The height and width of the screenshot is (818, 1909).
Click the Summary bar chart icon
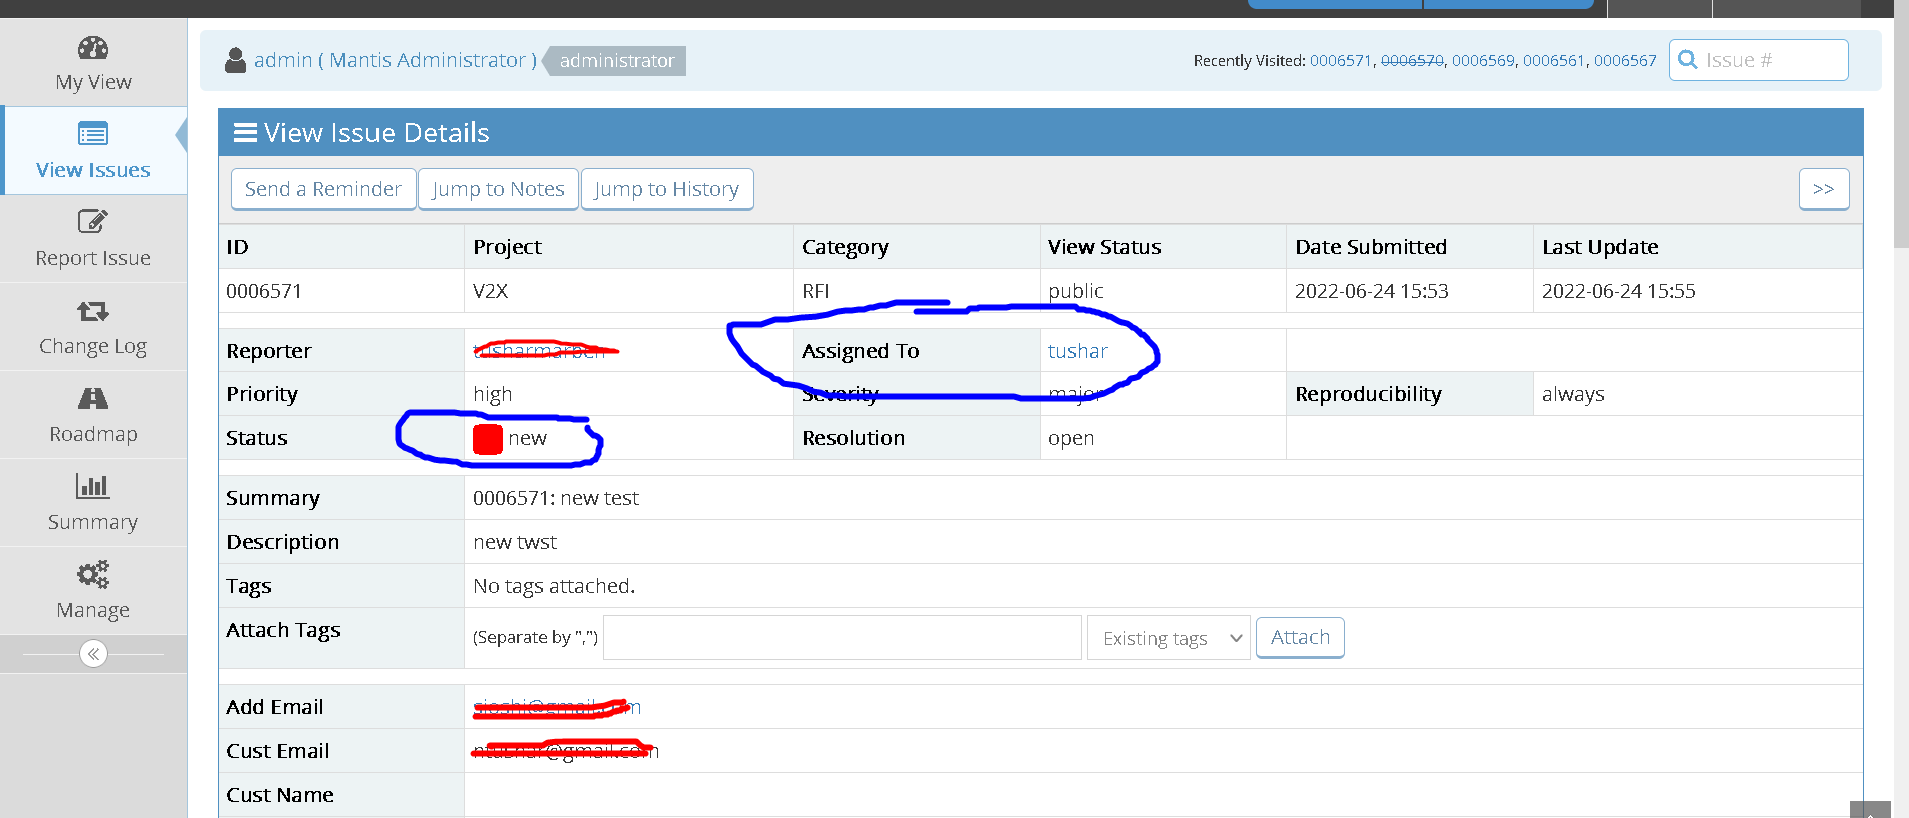tap(93, 487)
